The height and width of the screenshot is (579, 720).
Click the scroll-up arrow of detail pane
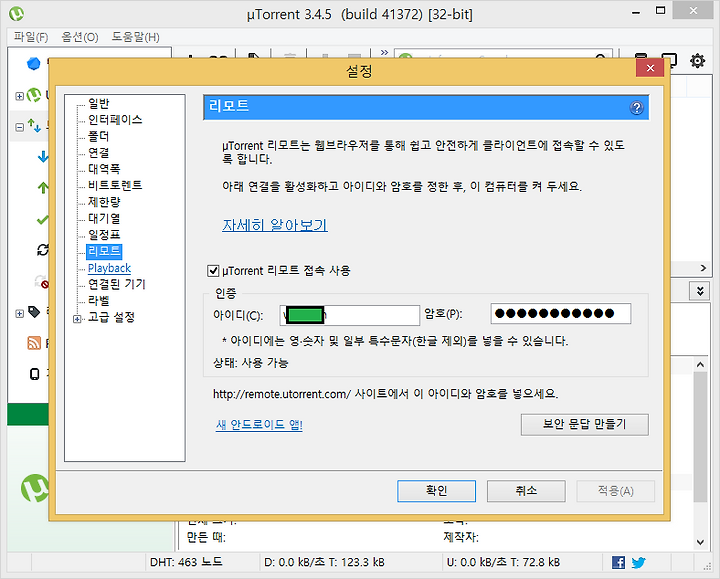point(700,365)
